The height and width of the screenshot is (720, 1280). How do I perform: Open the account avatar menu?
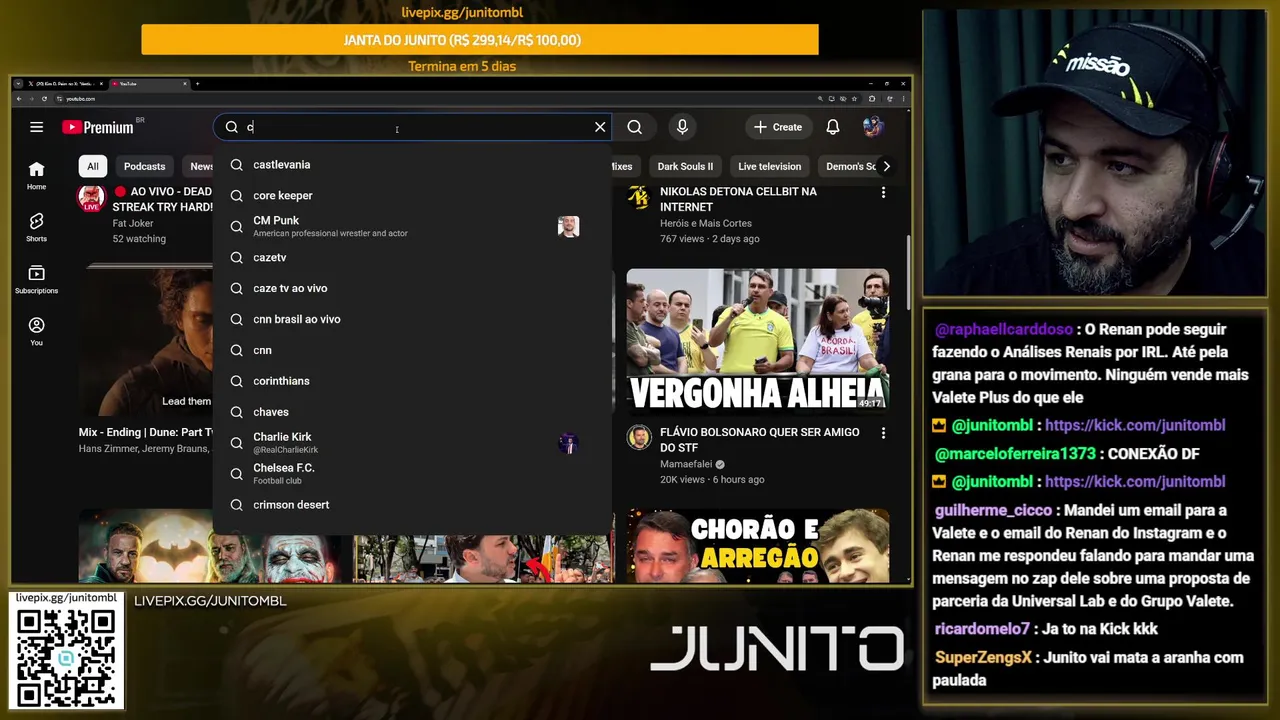click(x=873, y=127)
